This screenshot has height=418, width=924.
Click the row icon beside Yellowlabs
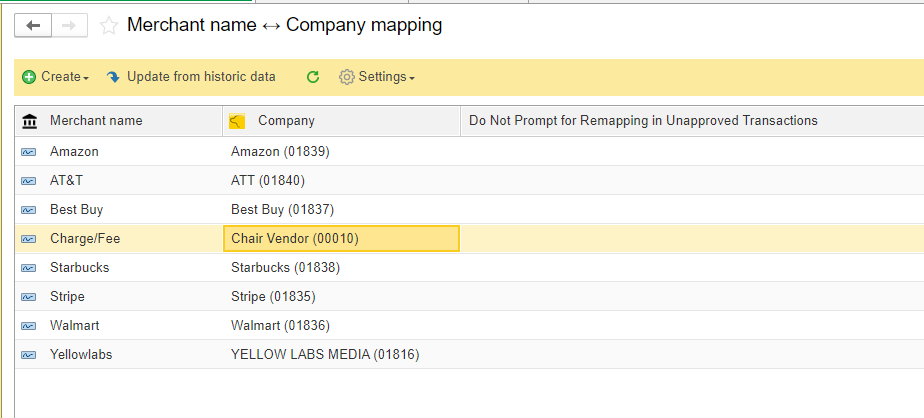click(x=28, y=354)
